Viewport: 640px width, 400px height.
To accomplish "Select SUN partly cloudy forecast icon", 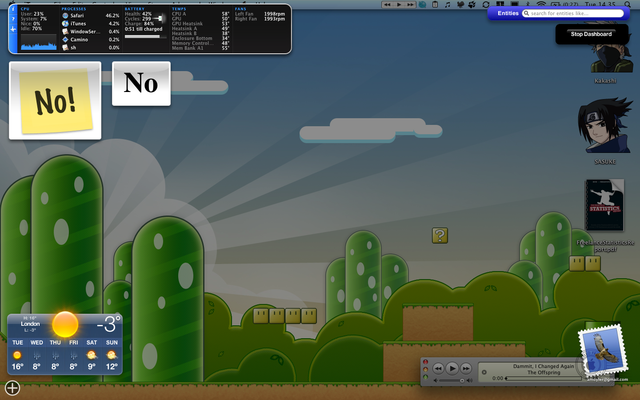I will pos(111,355).
